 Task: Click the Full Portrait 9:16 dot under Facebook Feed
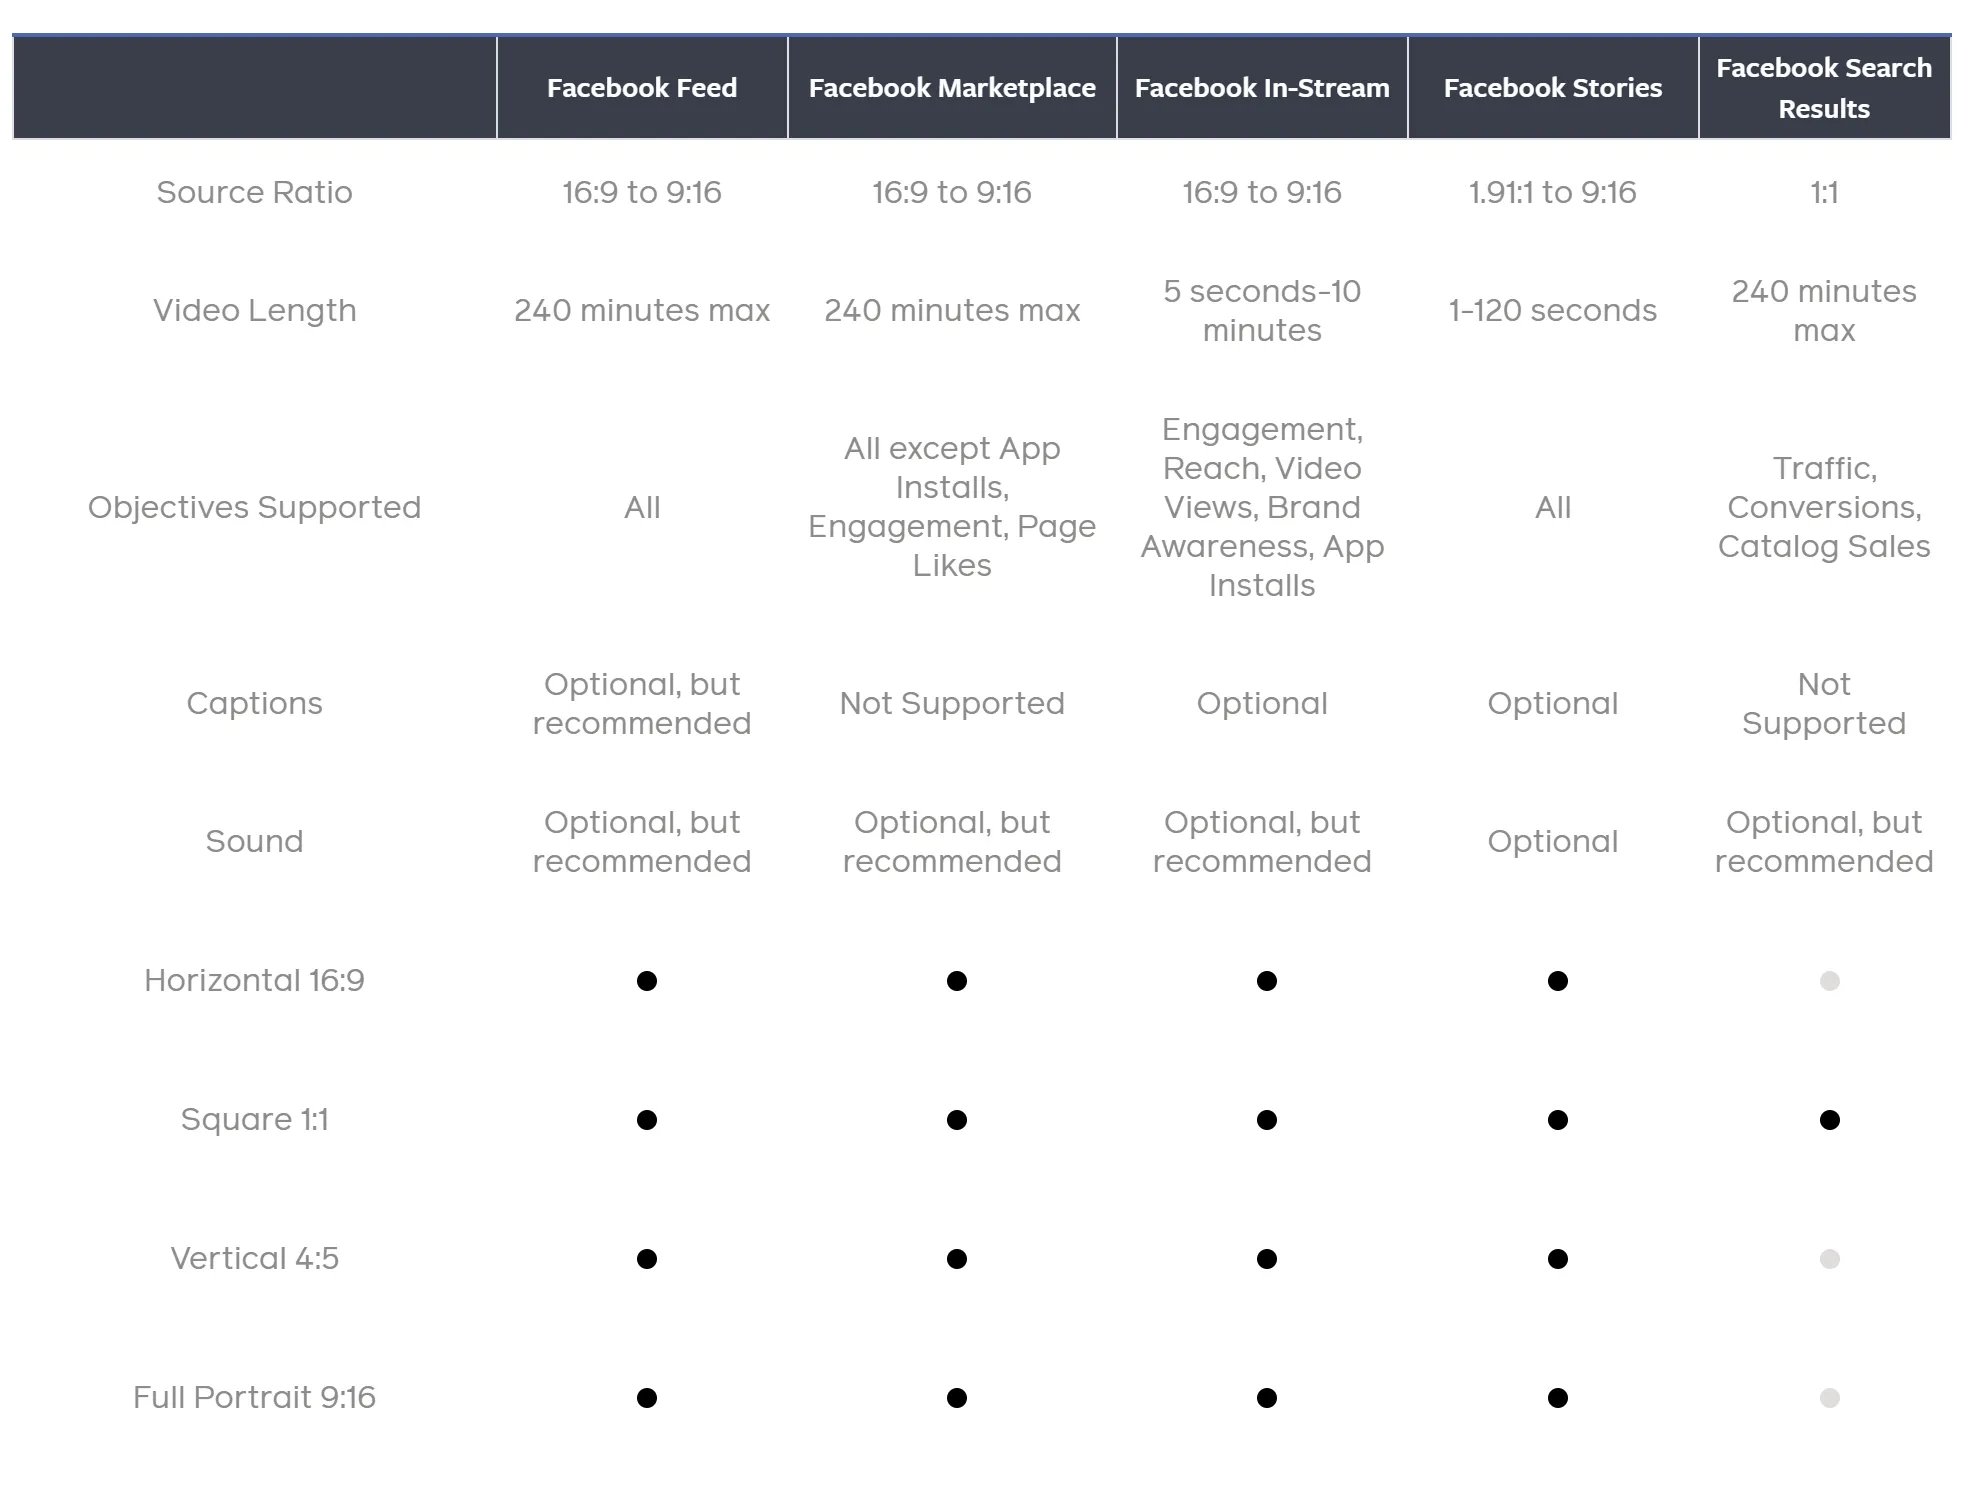pyautogui.click(x=647, y=1398)
